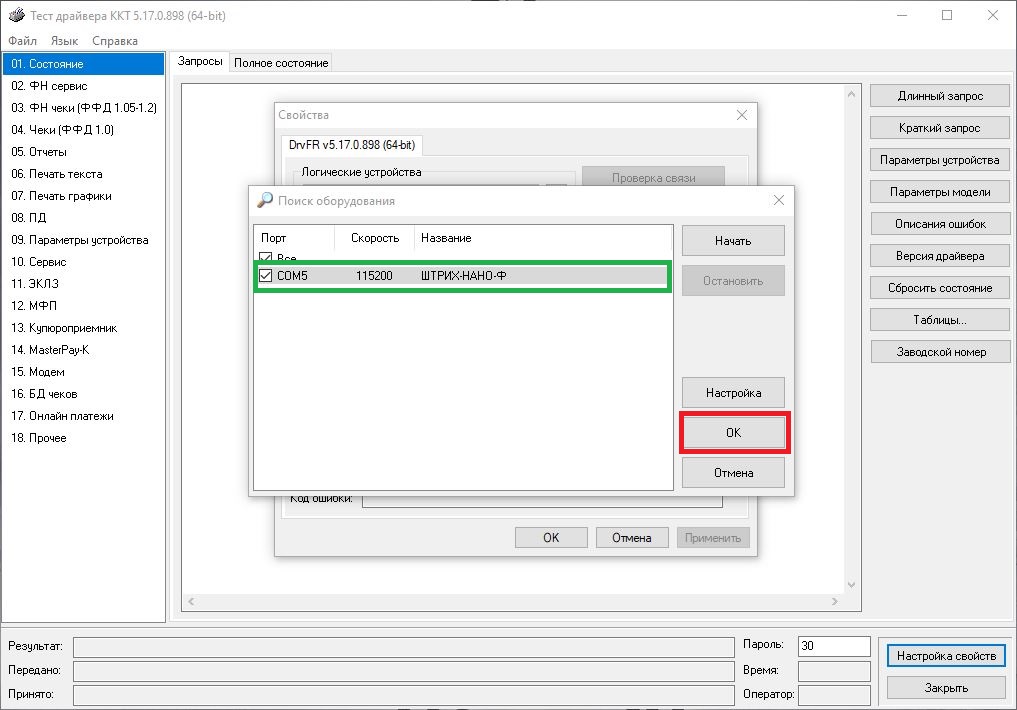Image resolution: width=1017 pixels, height=710 pixels.
Task: Click the printer app icon in title bar
Action: 14,16
